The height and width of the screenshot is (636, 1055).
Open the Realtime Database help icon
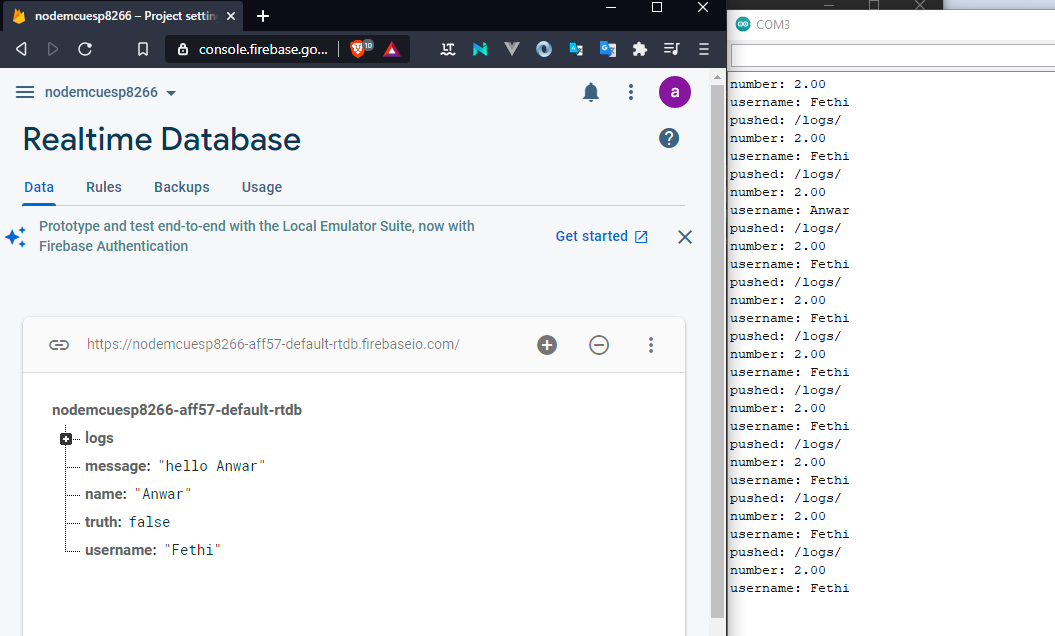pos(669,139)
